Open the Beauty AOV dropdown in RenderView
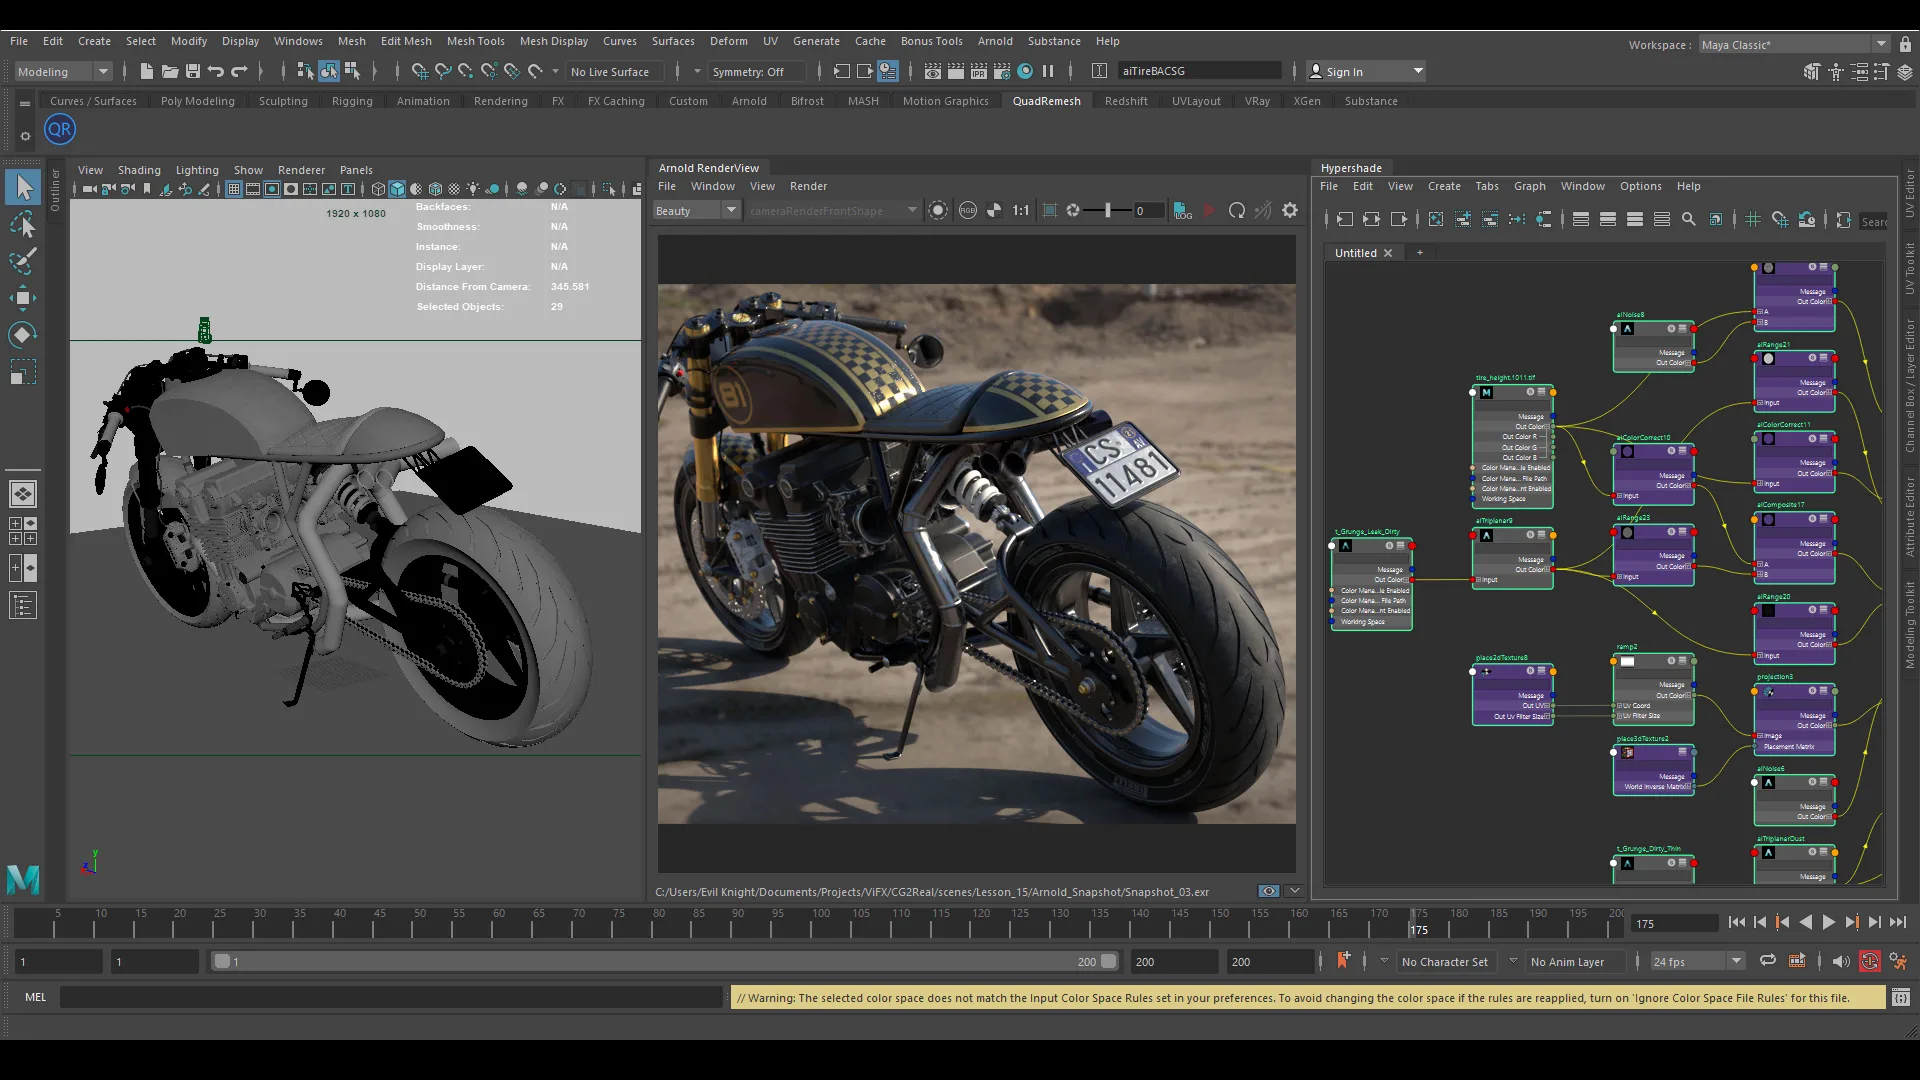Screen dimensions: 1920x1080 tap(696, 210)
